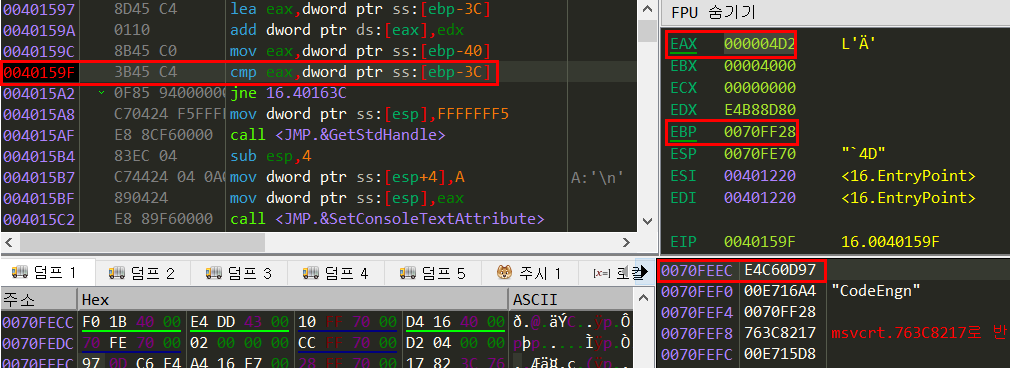Select disassembly address 00401597
The width and height of the screenshot is (1010, 368).
click(x=39, y=9)
